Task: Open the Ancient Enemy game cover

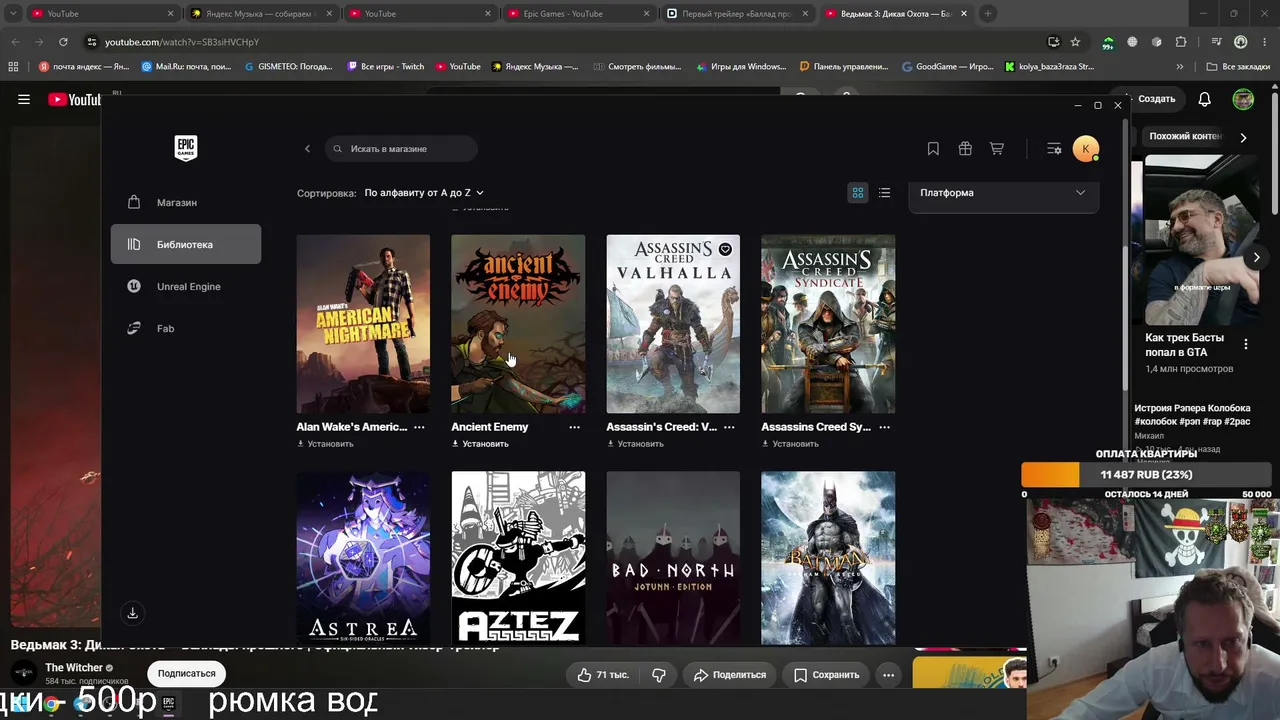Action: click(518, 324)
